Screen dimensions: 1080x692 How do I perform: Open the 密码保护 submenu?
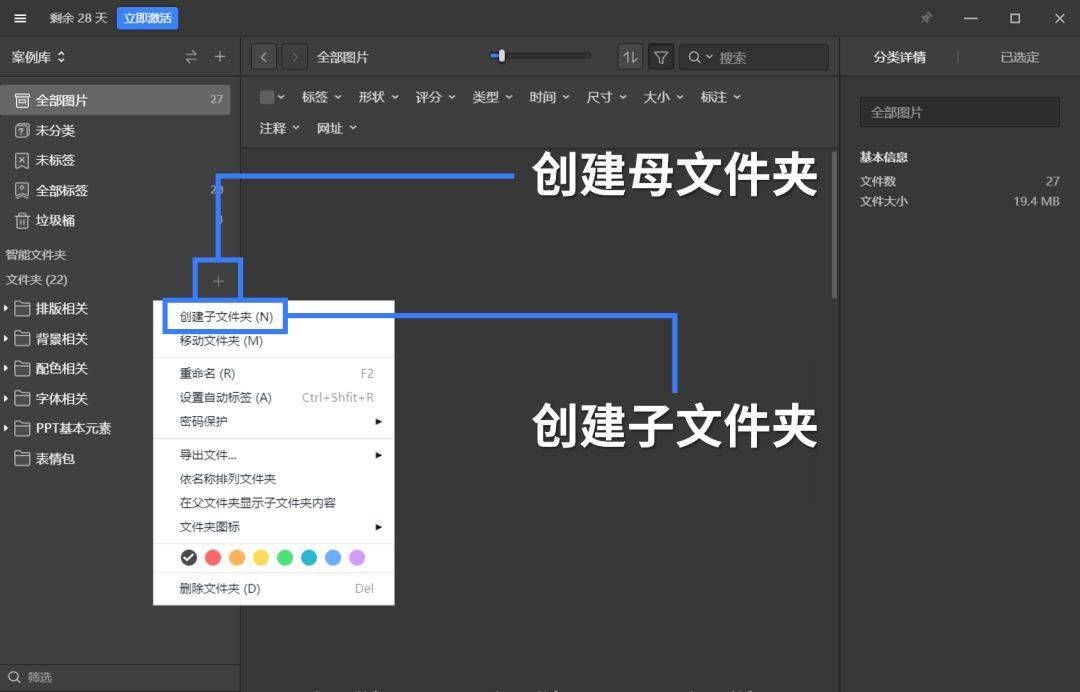point(273,421)
